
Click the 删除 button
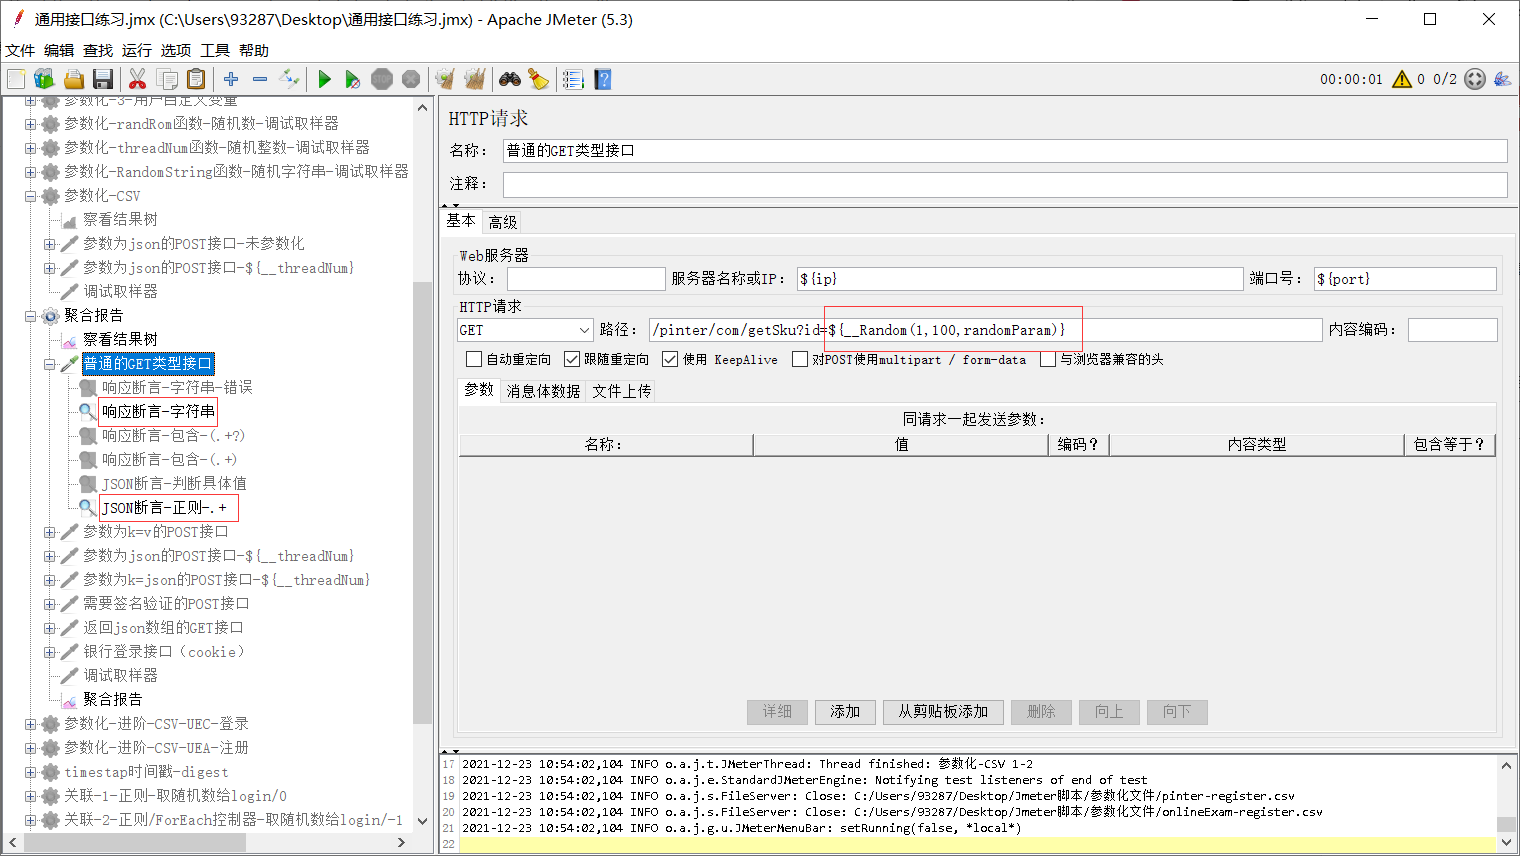point(1041,712)
